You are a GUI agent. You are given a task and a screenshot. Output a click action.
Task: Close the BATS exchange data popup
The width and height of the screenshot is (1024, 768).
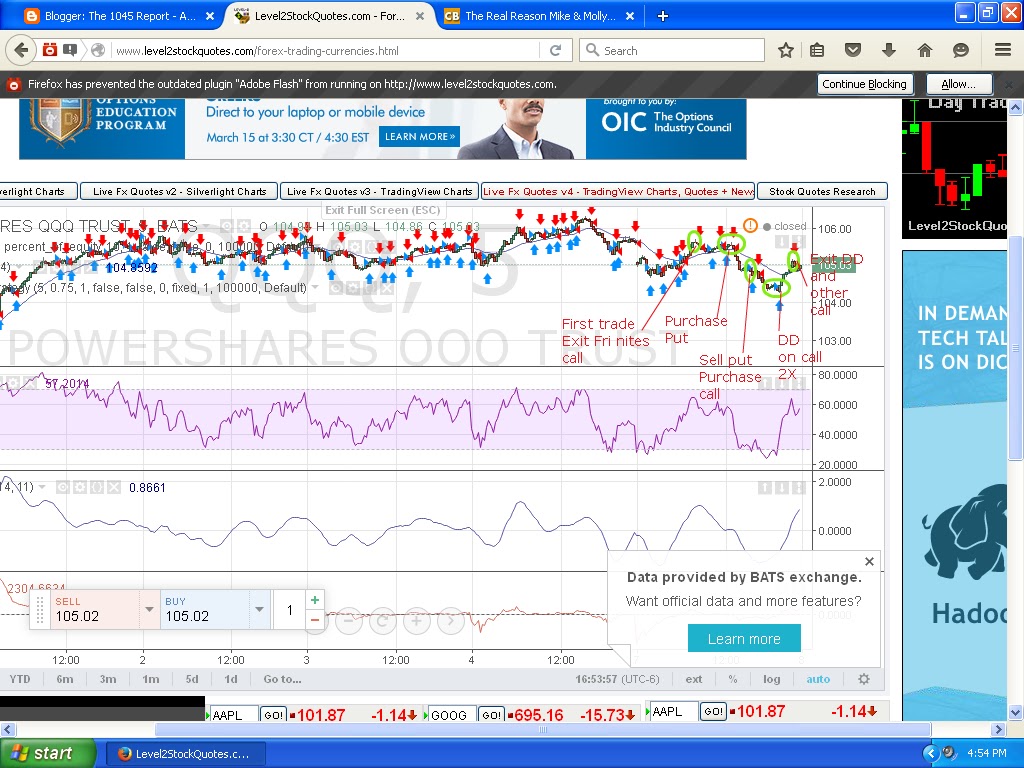pyautogui.click(x=869, y=562)
